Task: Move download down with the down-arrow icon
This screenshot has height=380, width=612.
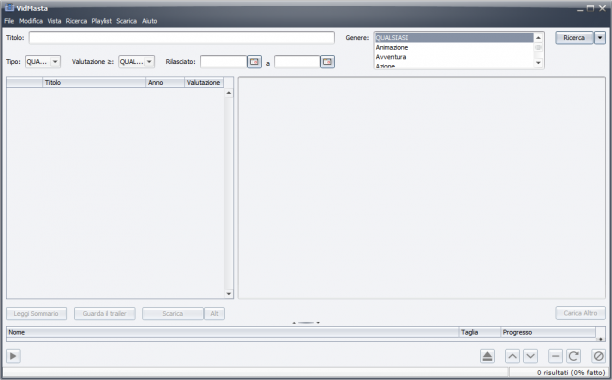Action: pyautogui.click(x=530, y=356)
